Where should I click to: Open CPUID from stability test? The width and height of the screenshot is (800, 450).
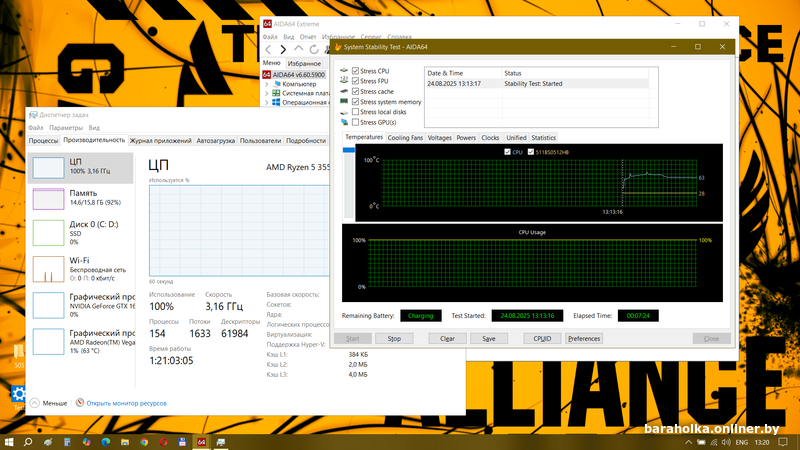click(542, 338)
